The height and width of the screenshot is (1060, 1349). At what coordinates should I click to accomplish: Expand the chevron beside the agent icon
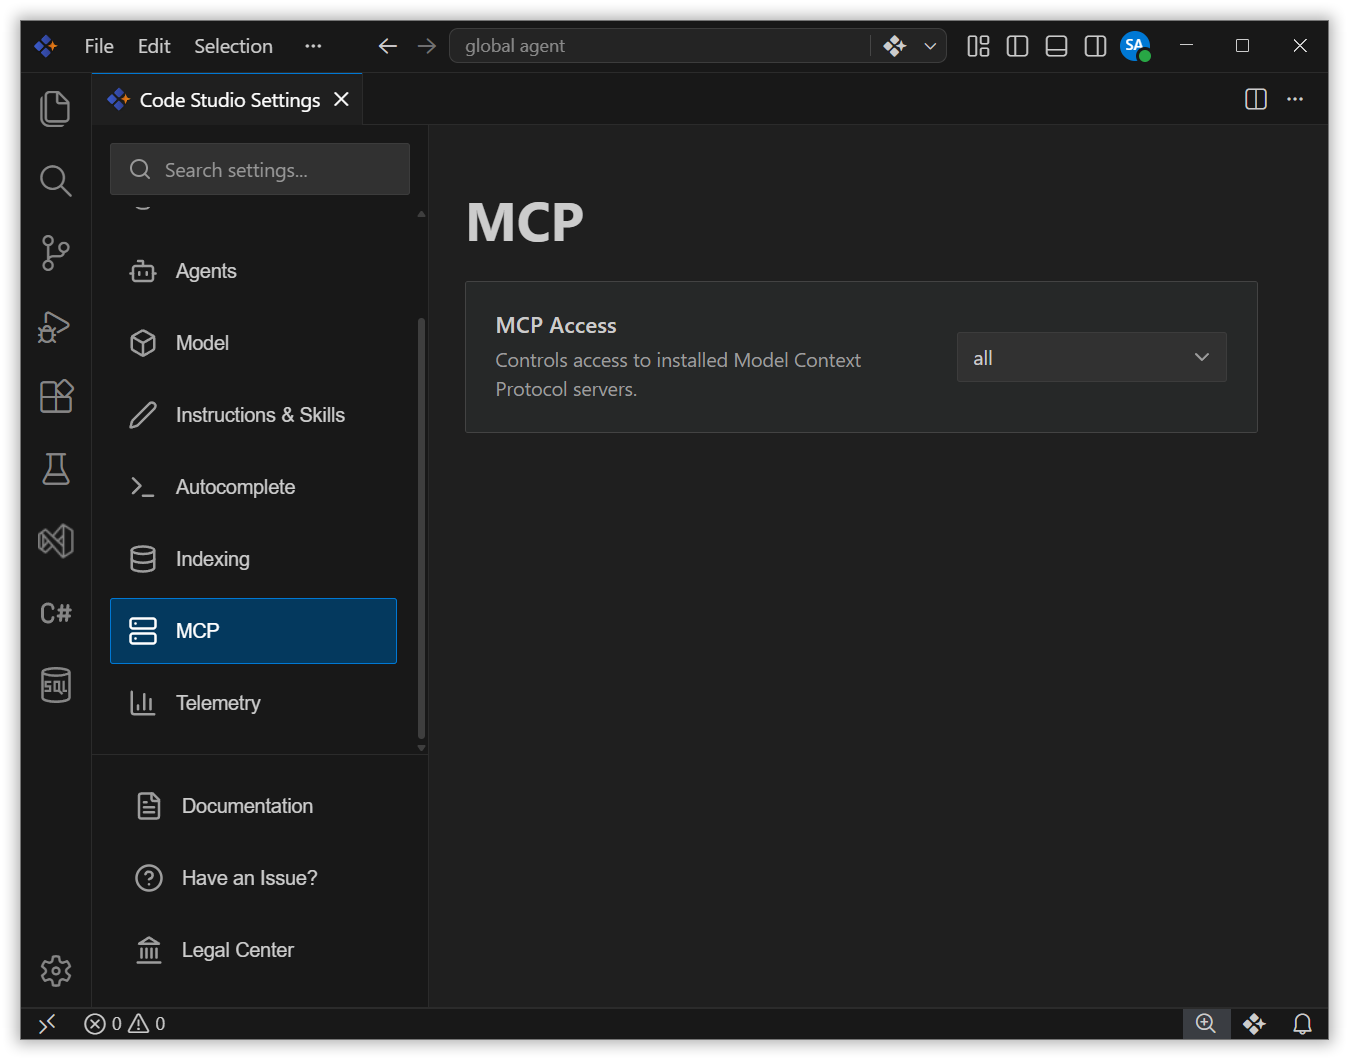930,46
